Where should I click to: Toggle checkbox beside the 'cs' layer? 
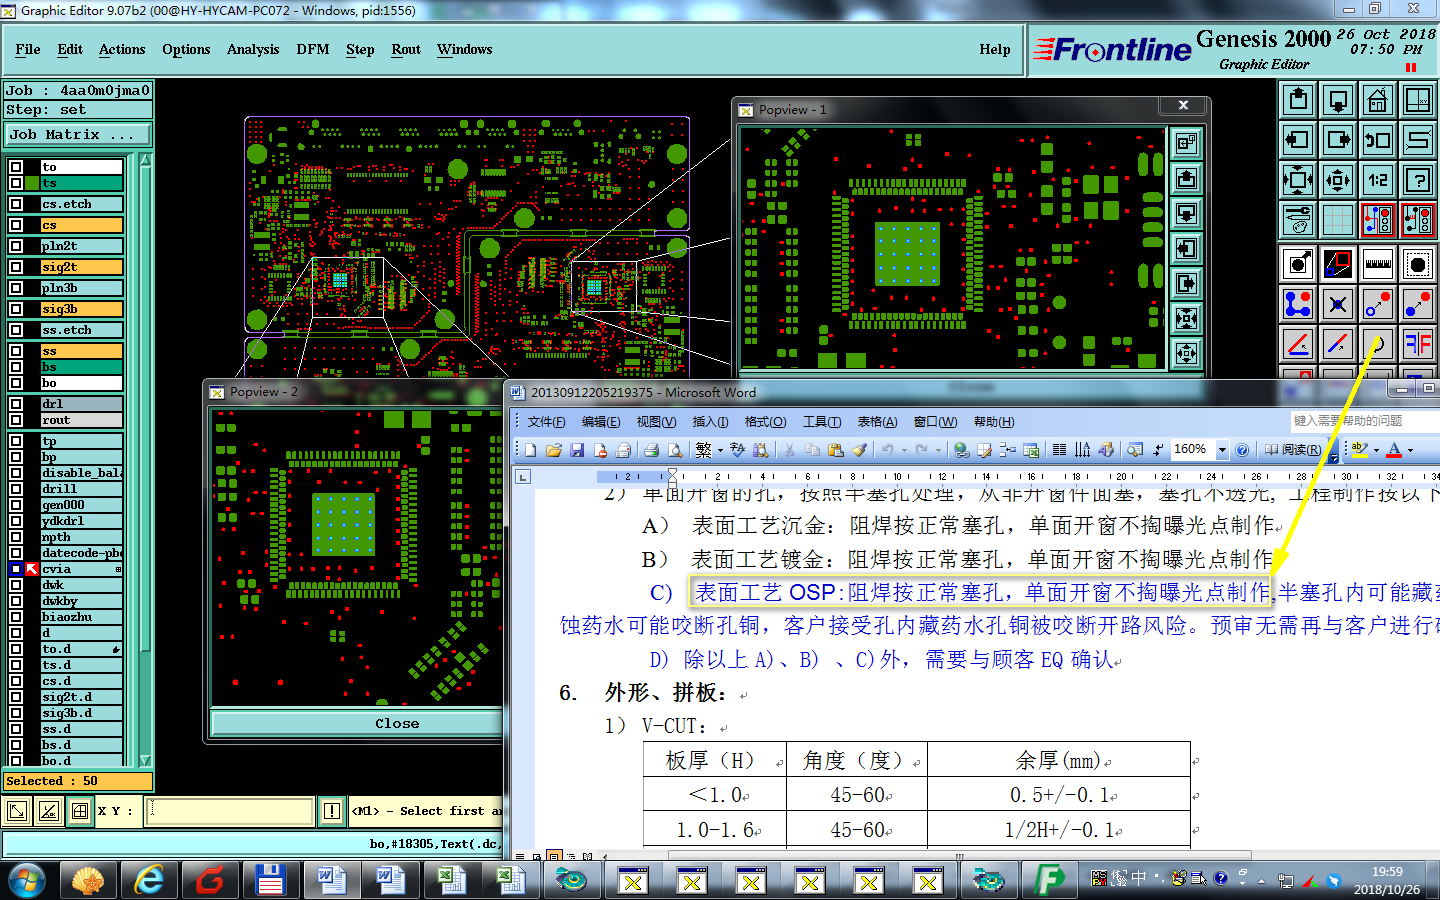tap(16, 225)
